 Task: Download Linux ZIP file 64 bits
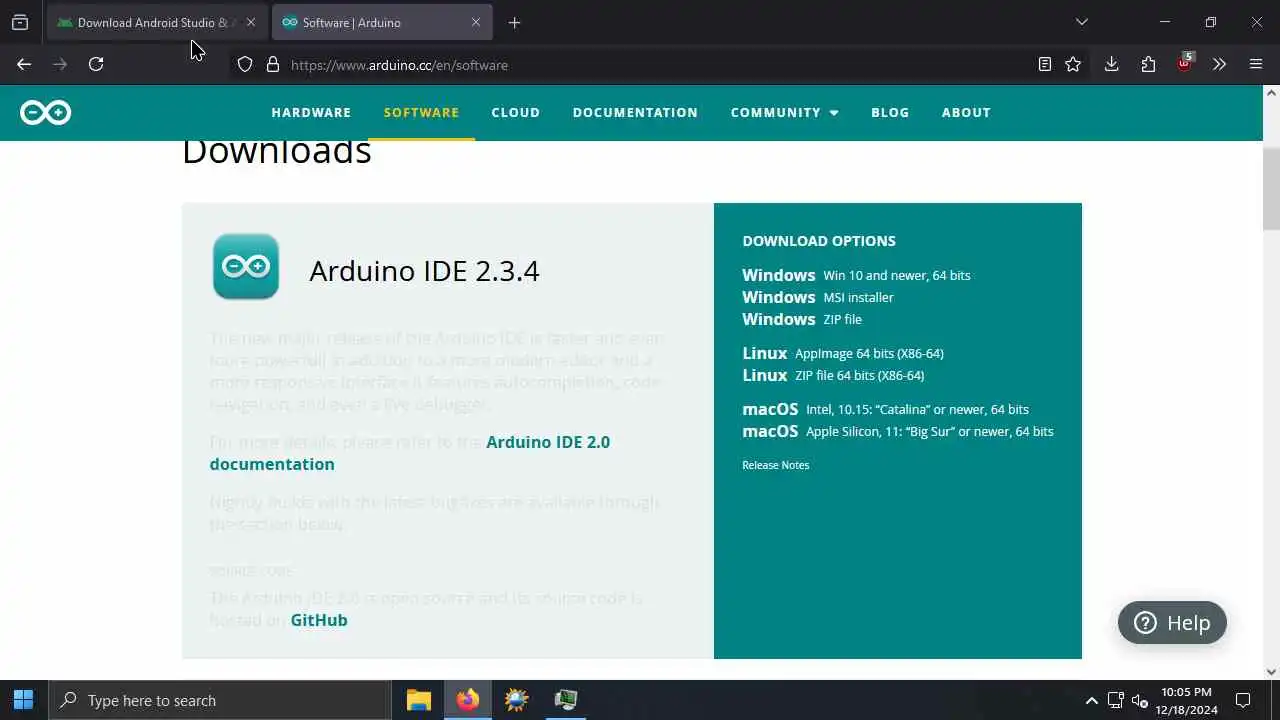(833, 375)
